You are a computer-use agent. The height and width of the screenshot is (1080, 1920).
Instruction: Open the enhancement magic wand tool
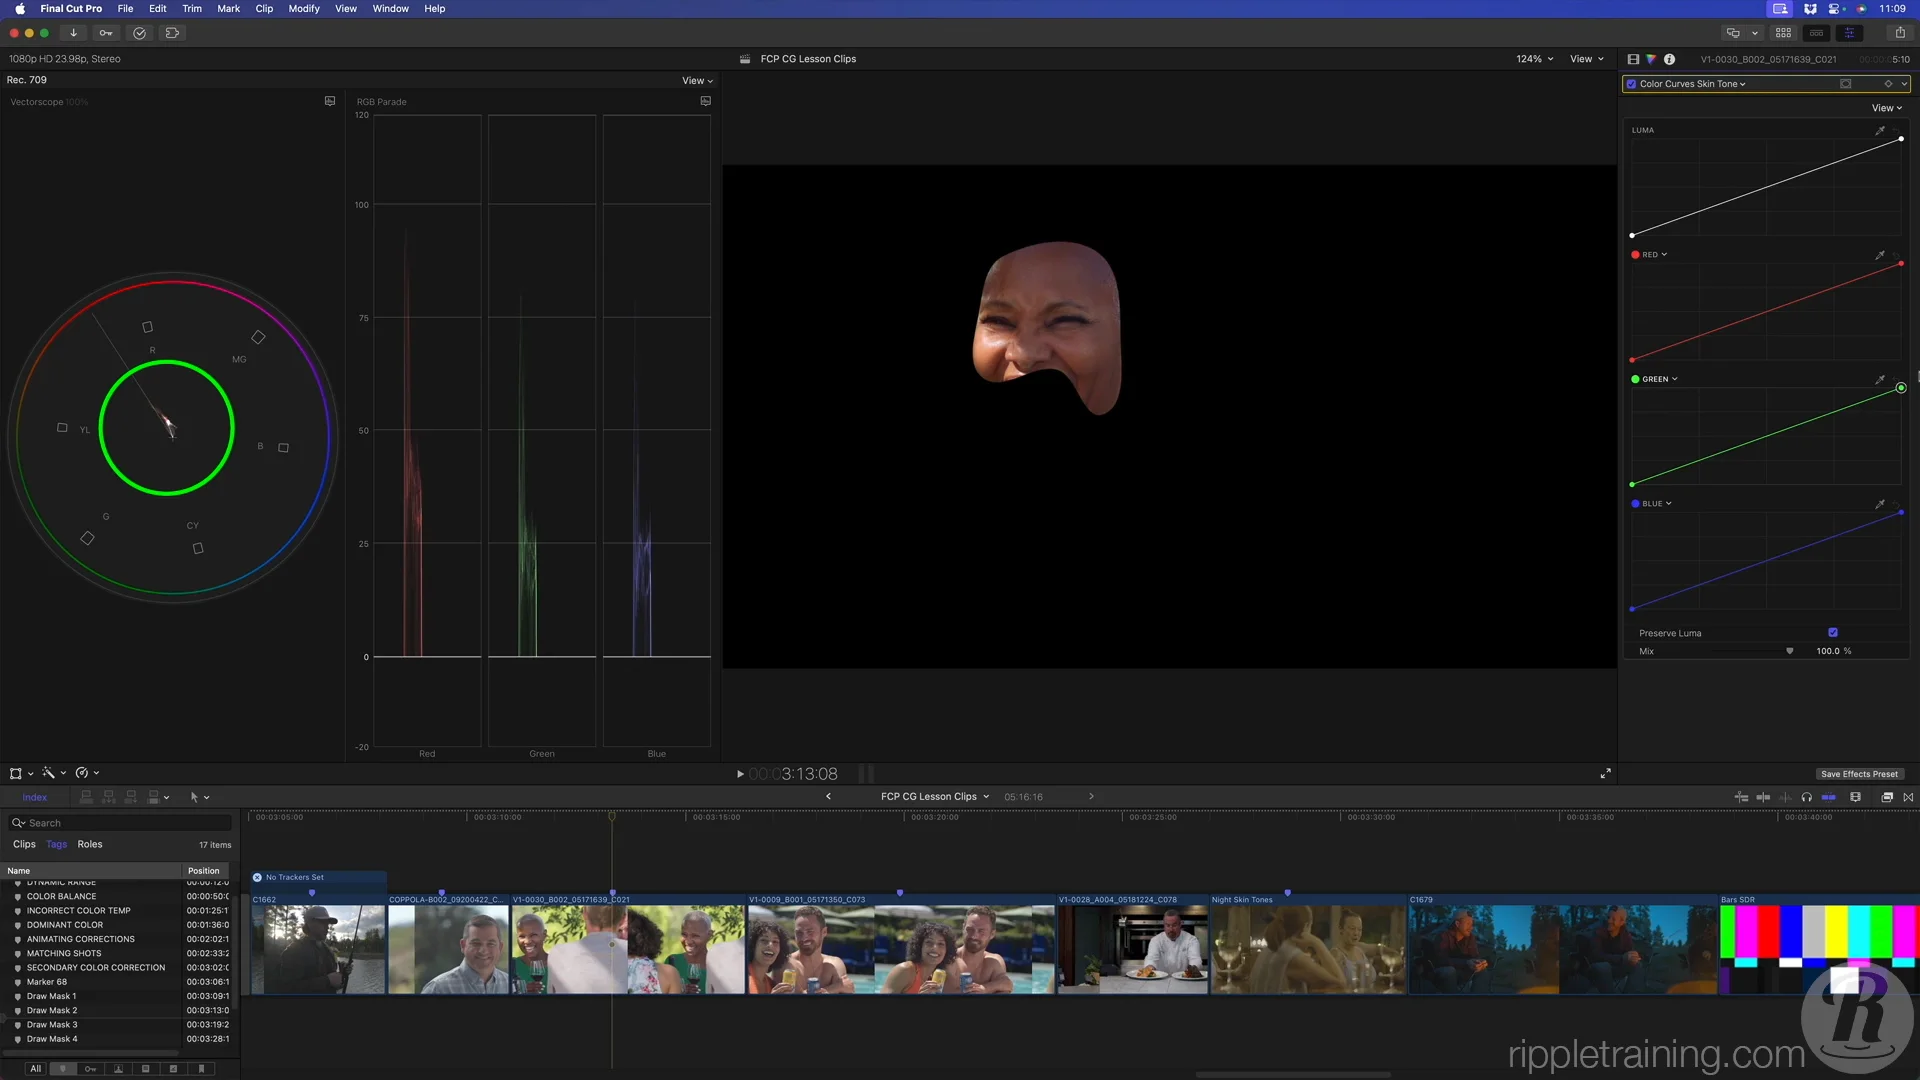click(x=48, y=773)
